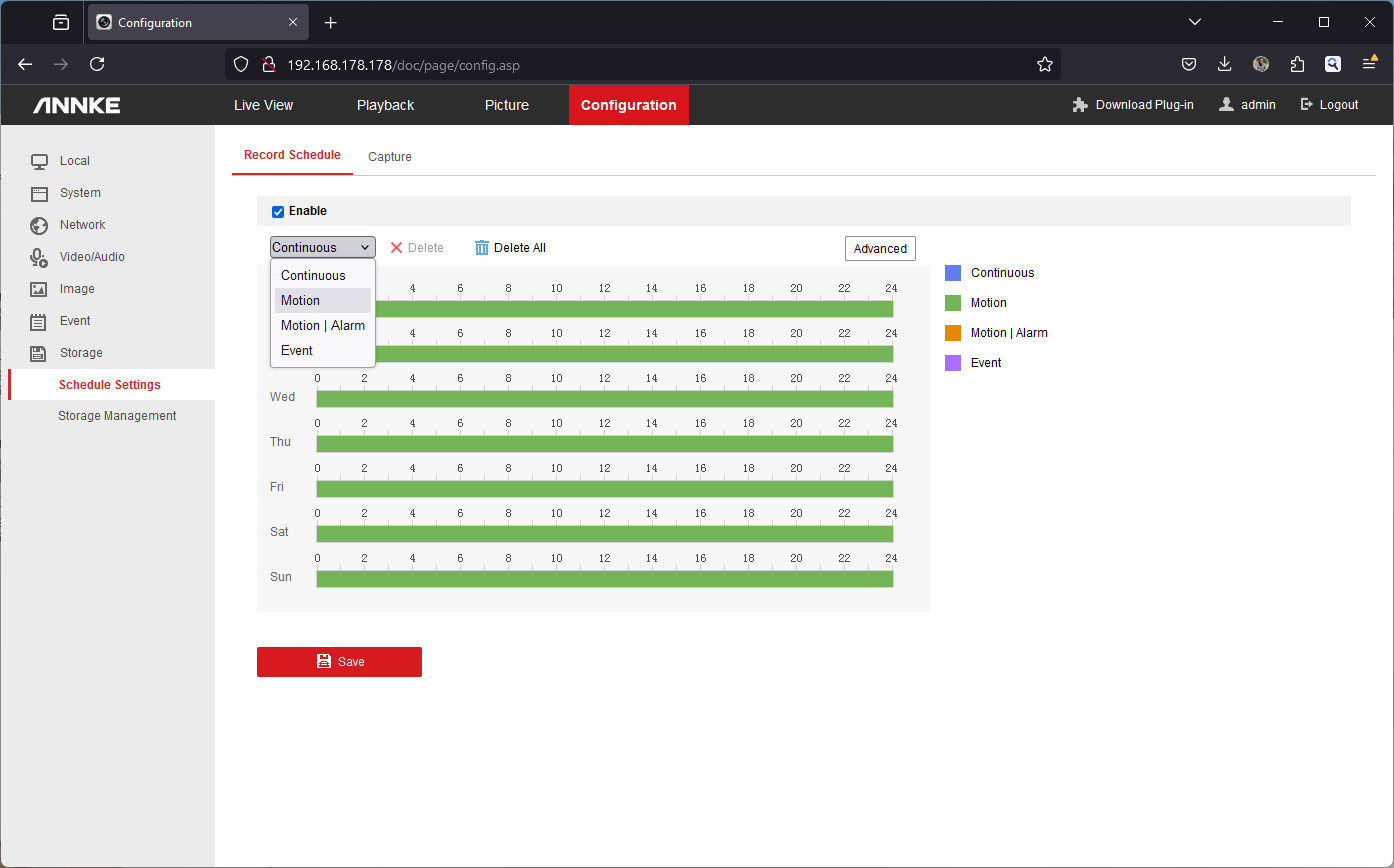Pick the Event option in dropdown list
The width and height of the screenshot is (1394, 868).
(297, 351)
